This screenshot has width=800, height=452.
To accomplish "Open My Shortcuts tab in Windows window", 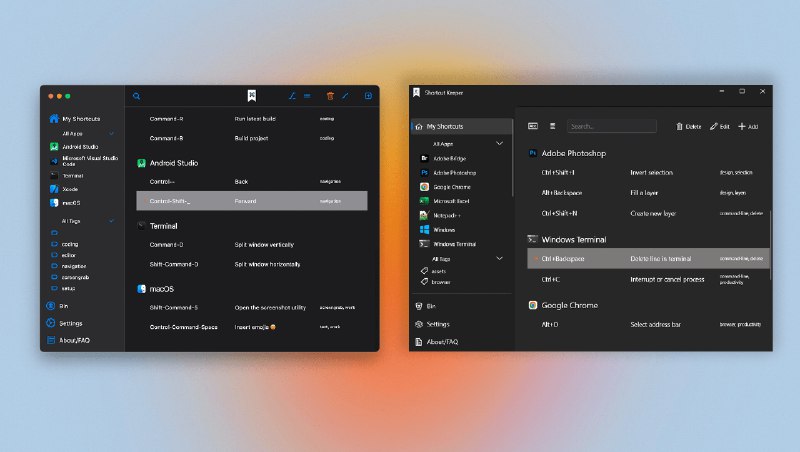I will 462,127.
